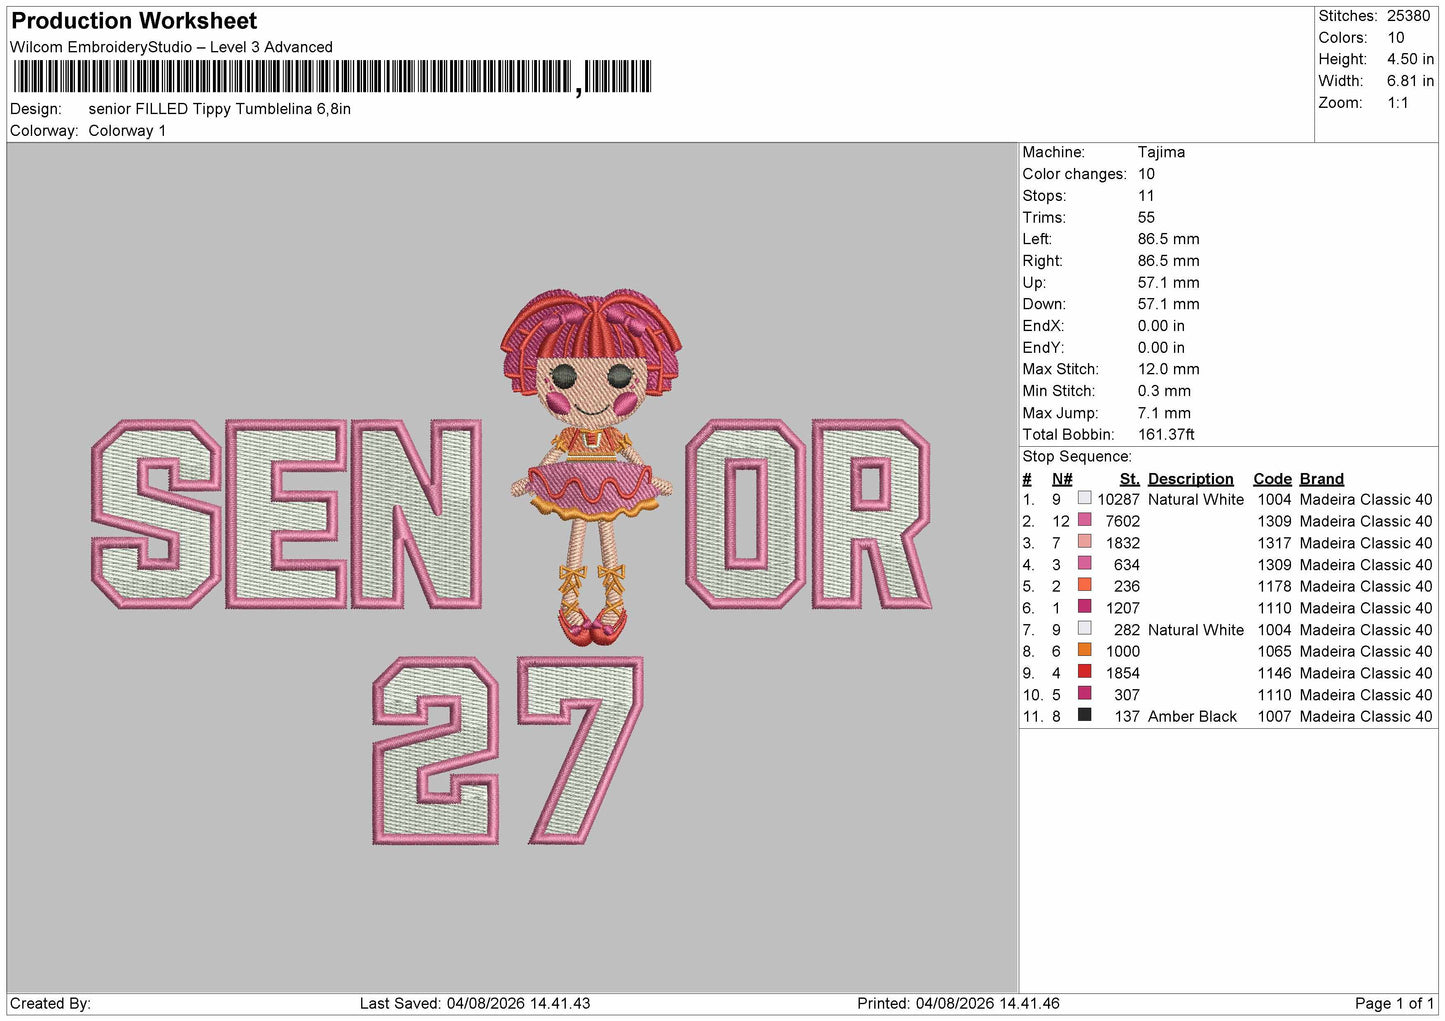The height and width of the screenshot is (1021, 1445).
Task: Click the light salmon swatch in row 3
Action: coord(1084,542)
